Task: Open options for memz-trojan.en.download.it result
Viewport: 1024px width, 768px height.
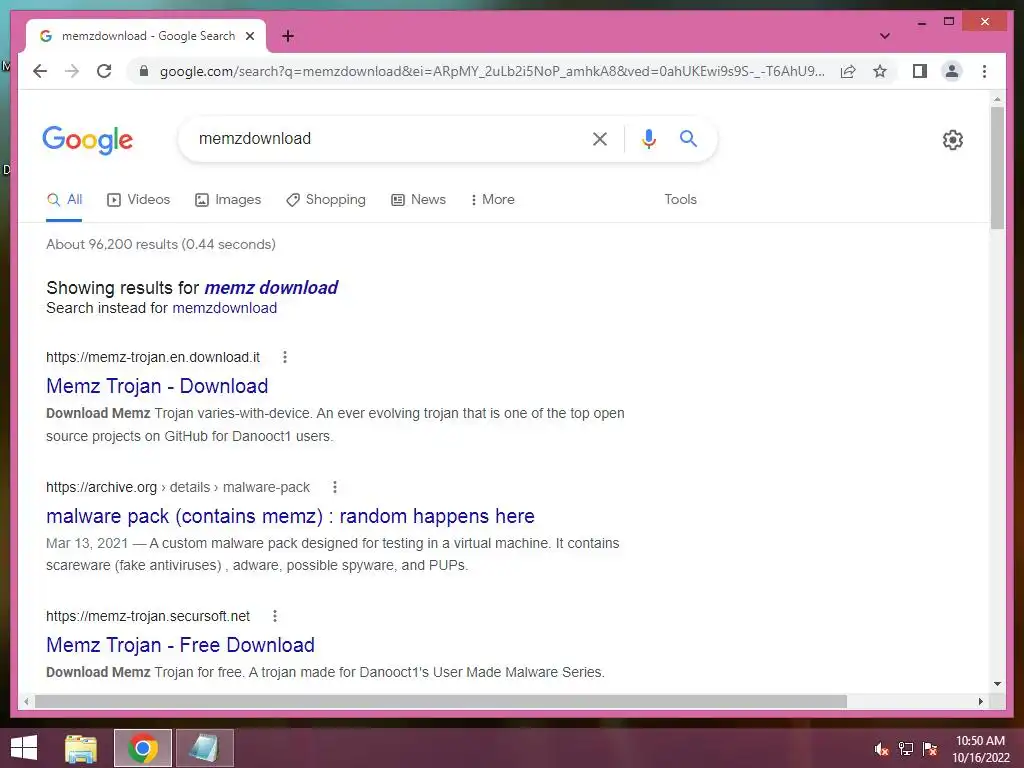Action: click(285, 357)
